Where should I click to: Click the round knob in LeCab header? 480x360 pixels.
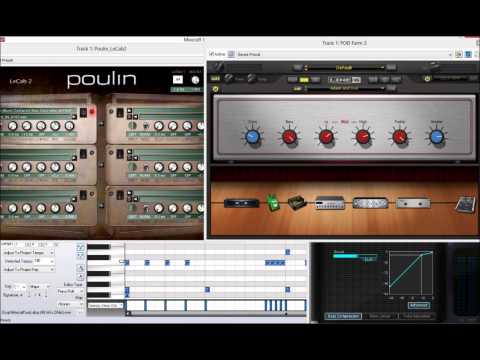tap(195, 80)
